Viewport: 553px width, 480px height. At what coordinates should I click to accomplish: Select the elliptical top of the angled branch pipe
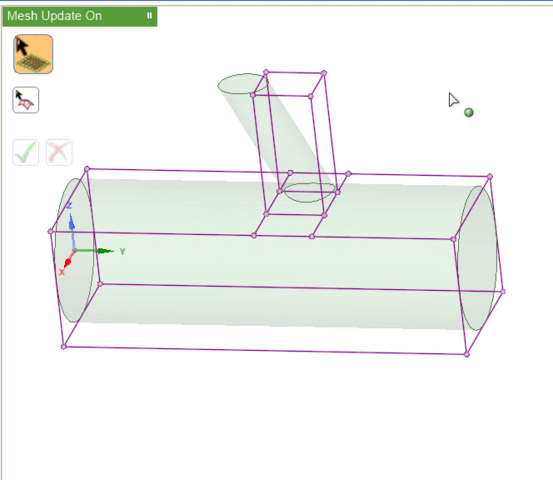tap(243, 84)
